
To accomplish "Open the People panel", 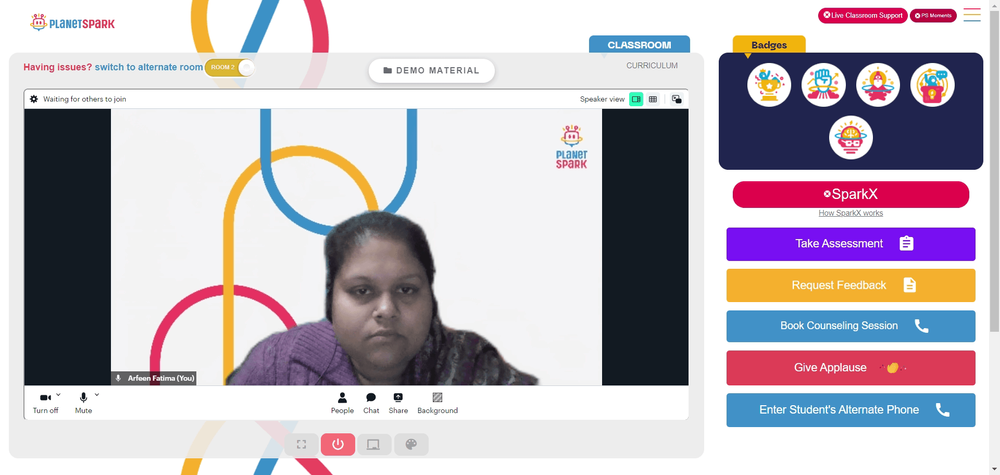I will pyautogui.click(x=342, y=403).
